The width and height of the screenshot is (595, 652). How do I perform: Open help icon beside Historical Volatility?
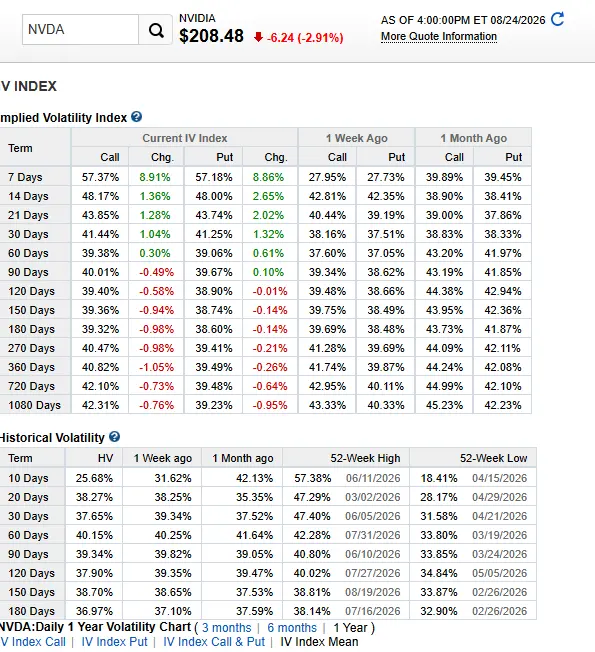tap(114, 437)
